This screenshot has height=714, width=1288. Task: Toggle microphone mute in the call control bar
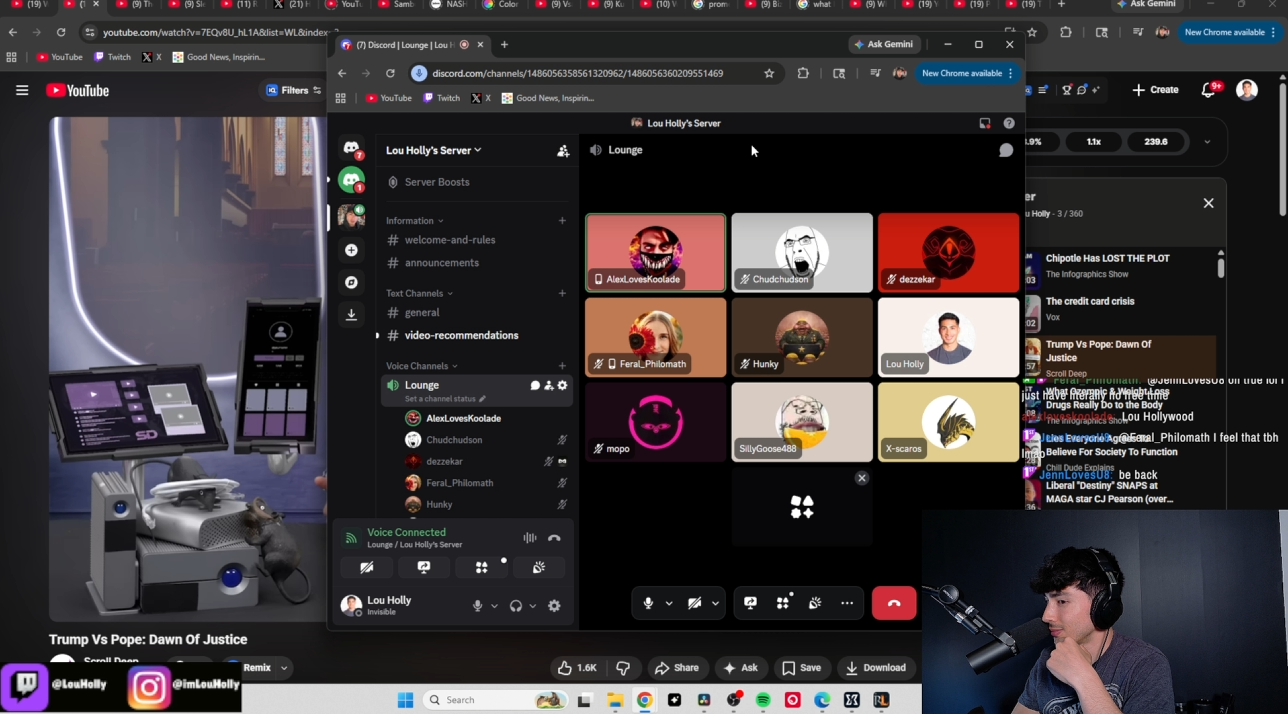tap(648, 603)
